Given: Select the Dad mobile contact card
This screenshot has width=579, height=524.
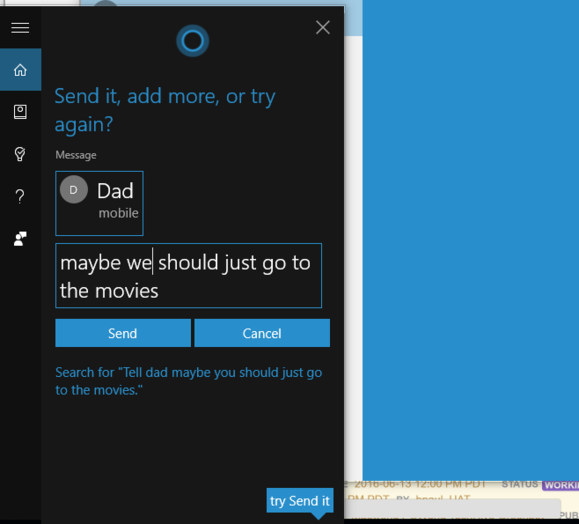Looking at the screenshot, I should tap(99, 203).
